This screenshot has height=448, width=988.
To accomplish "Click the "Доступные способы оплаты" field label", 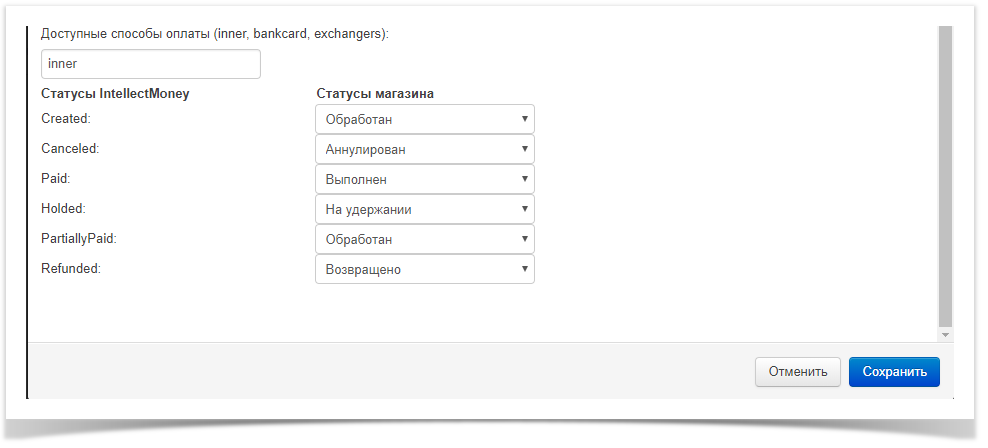I will click(214, 34).
